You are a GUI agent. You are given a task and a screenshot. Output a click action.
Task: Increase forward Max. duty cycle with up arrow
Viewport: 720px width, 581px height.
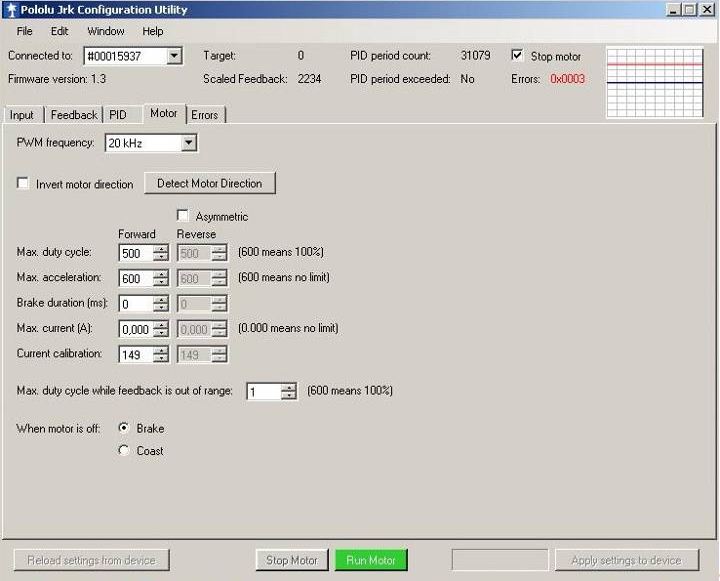pyautogui.click(x=160, y=248)
